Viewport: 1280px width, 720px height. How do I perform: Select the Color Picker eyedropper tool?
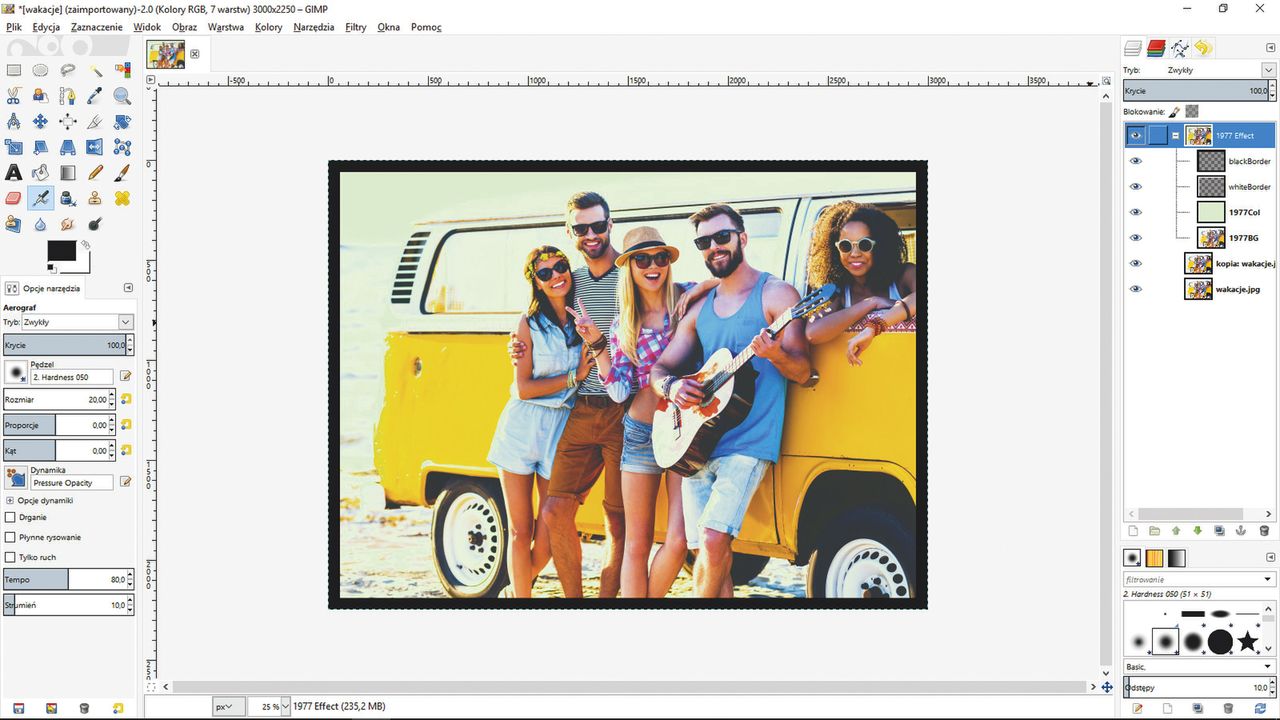click(95, 96)
